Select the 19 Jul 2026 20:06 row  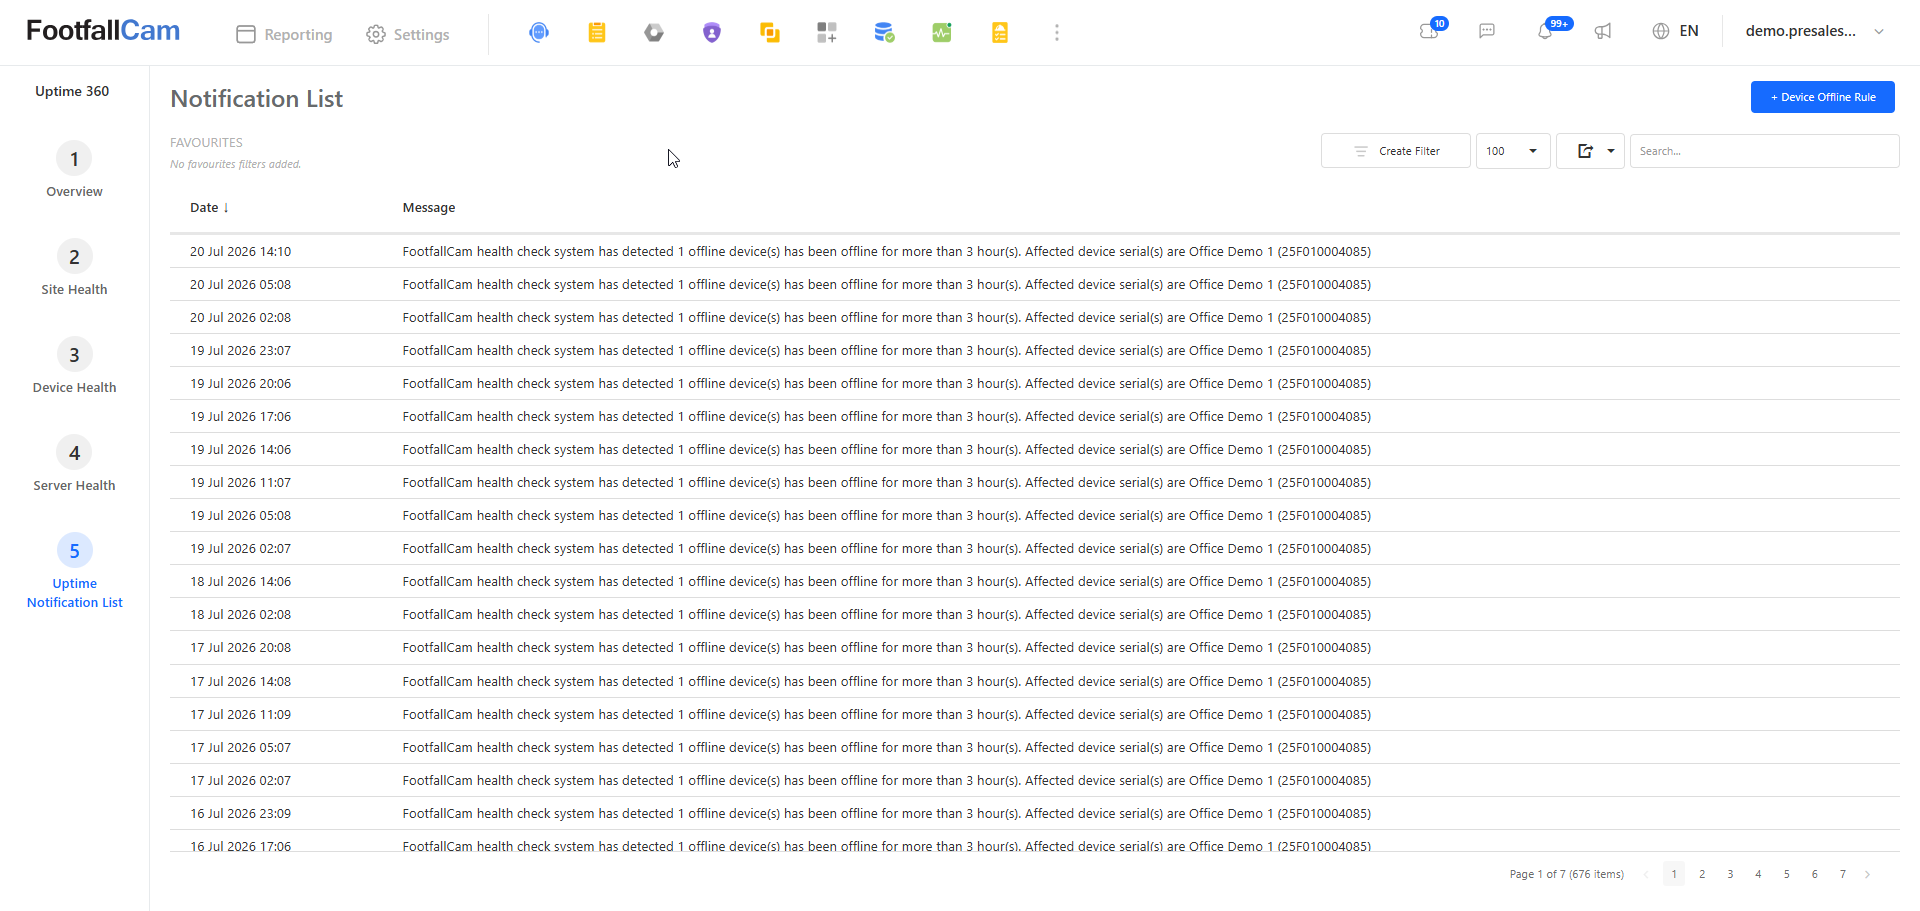point(1035,384)
